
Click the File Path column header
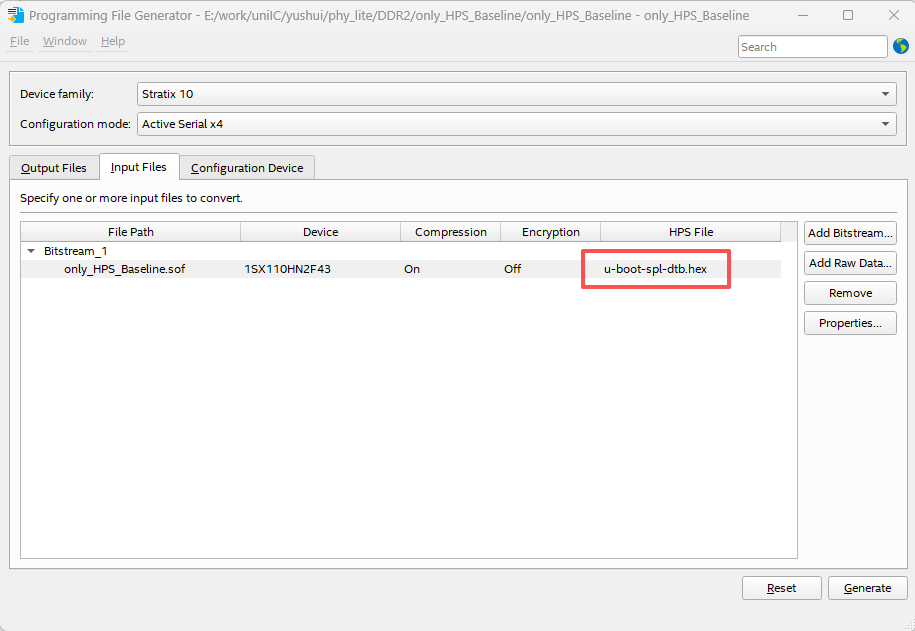(x=131, y=232)
